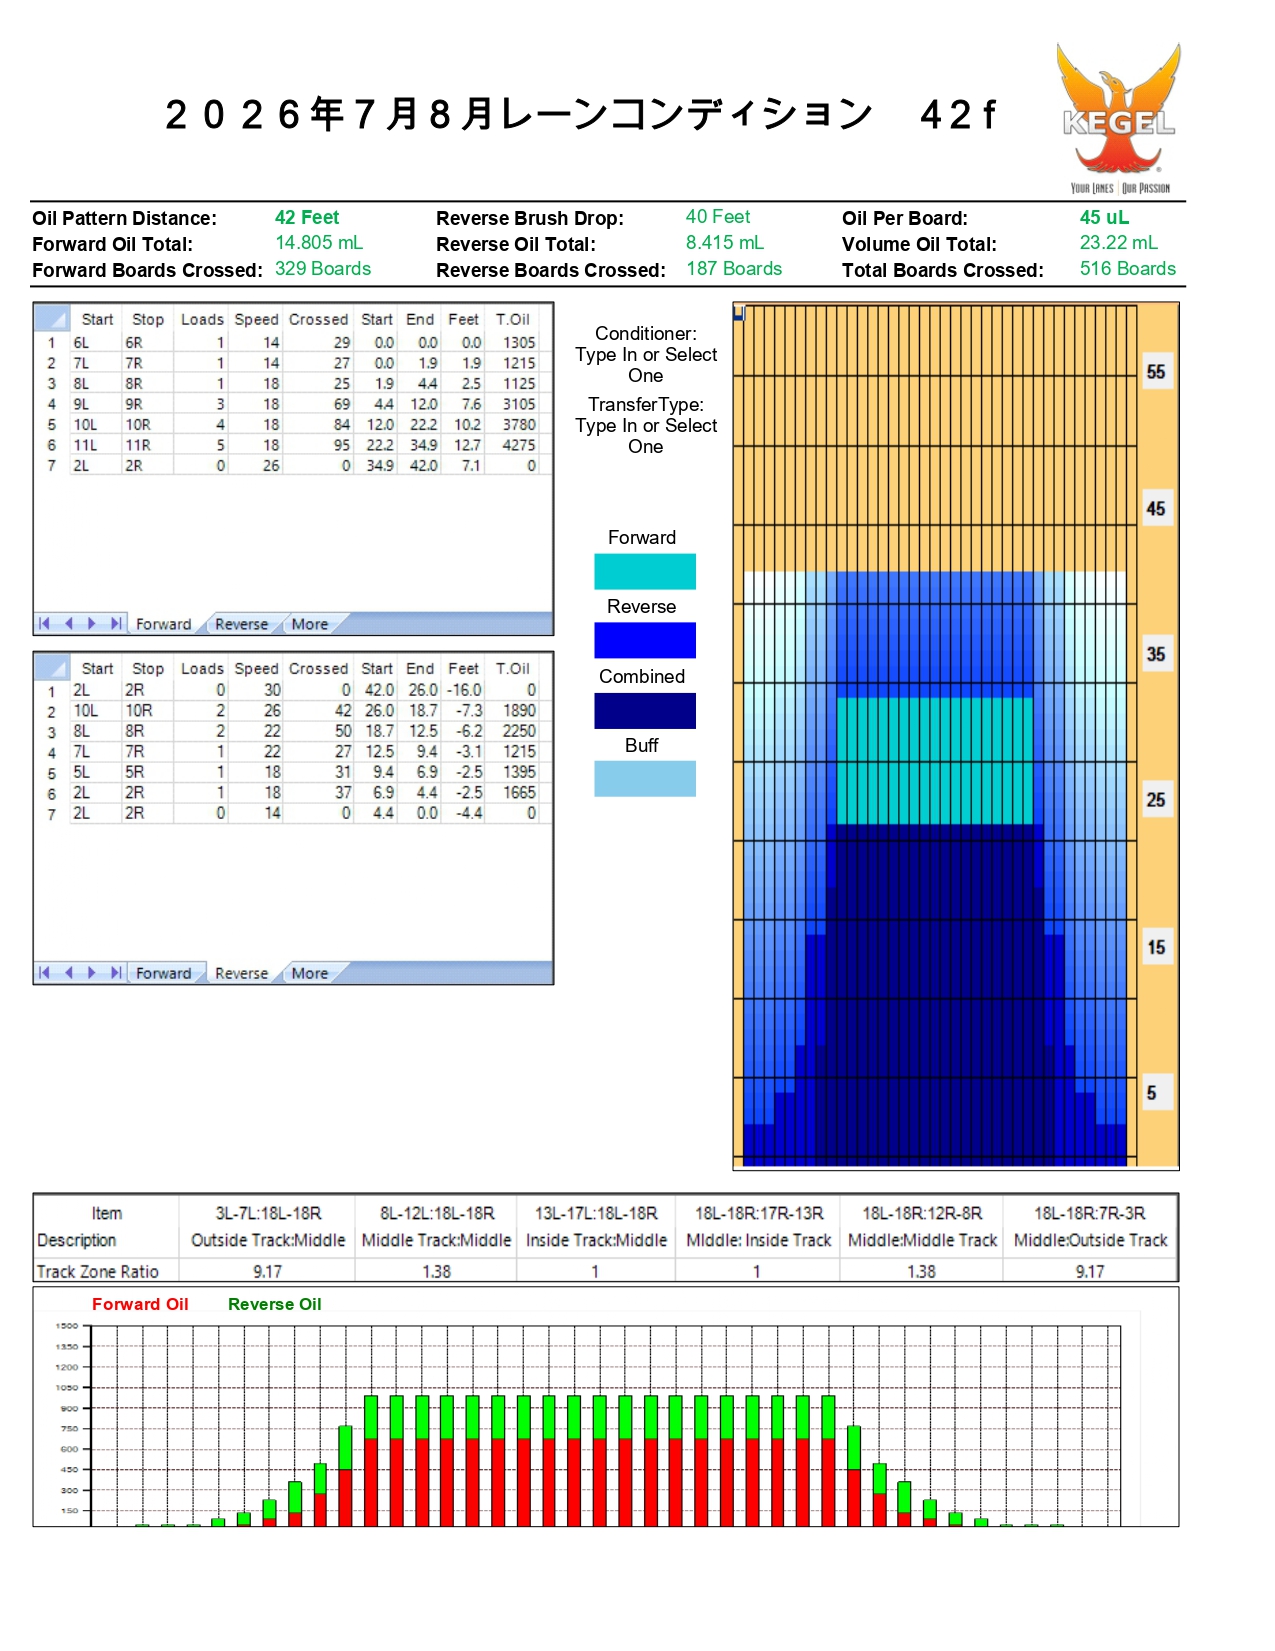Click the Combined dark navy swatch
The width and height of the screenshot is (1275, 1651).
click(645, 710)
